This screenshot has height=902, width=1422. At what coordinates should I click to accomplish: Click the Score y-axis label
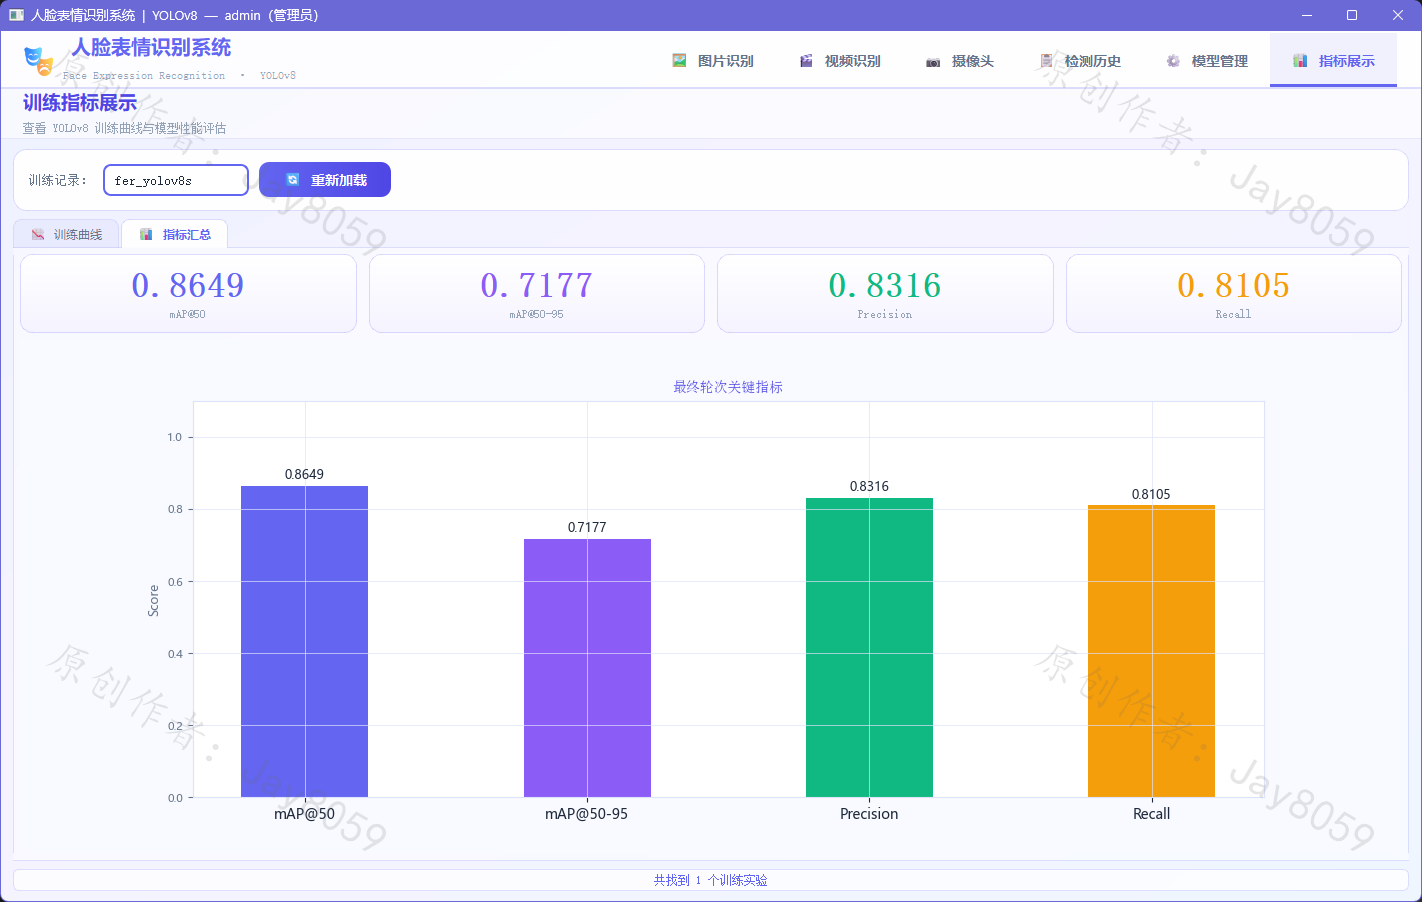[153, 600]
